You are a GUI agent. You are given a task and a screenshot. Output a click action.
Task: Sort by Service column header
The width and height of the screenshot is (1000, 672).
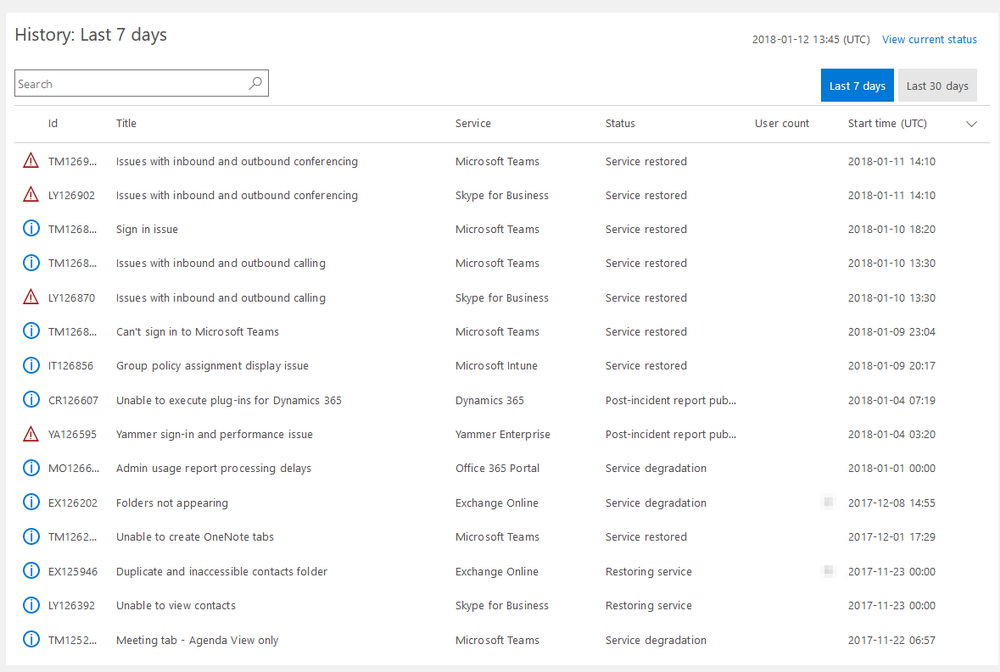473,123
